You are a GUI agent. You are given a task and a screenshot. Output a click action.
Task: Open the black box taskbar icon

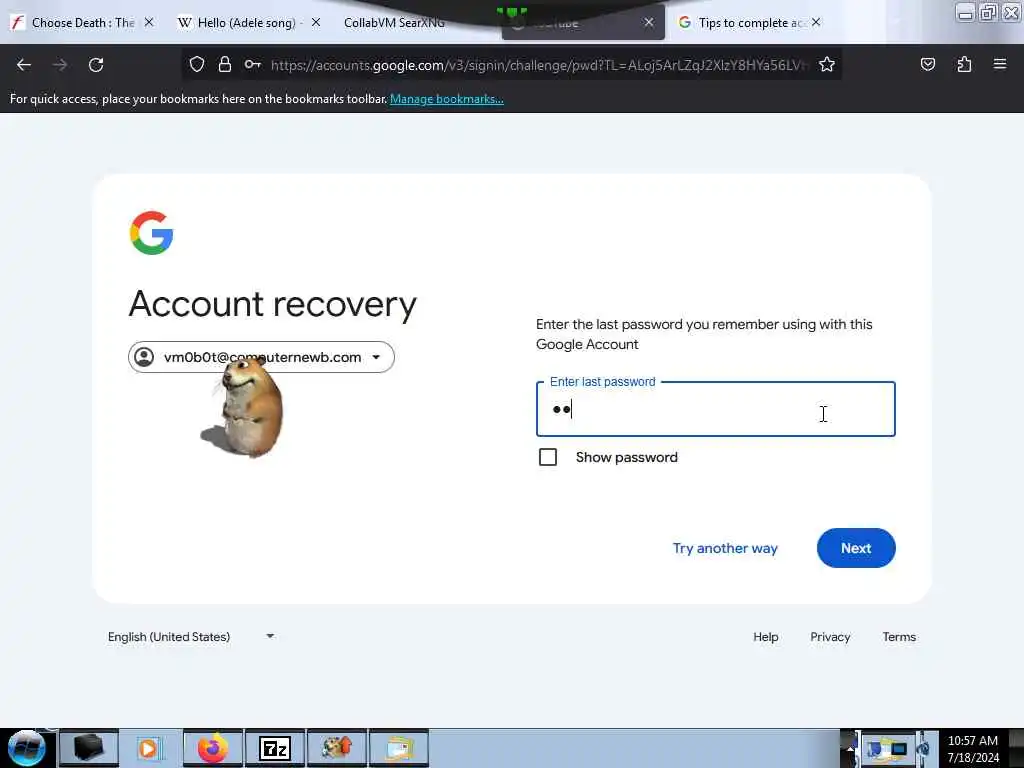coord(89,748)
